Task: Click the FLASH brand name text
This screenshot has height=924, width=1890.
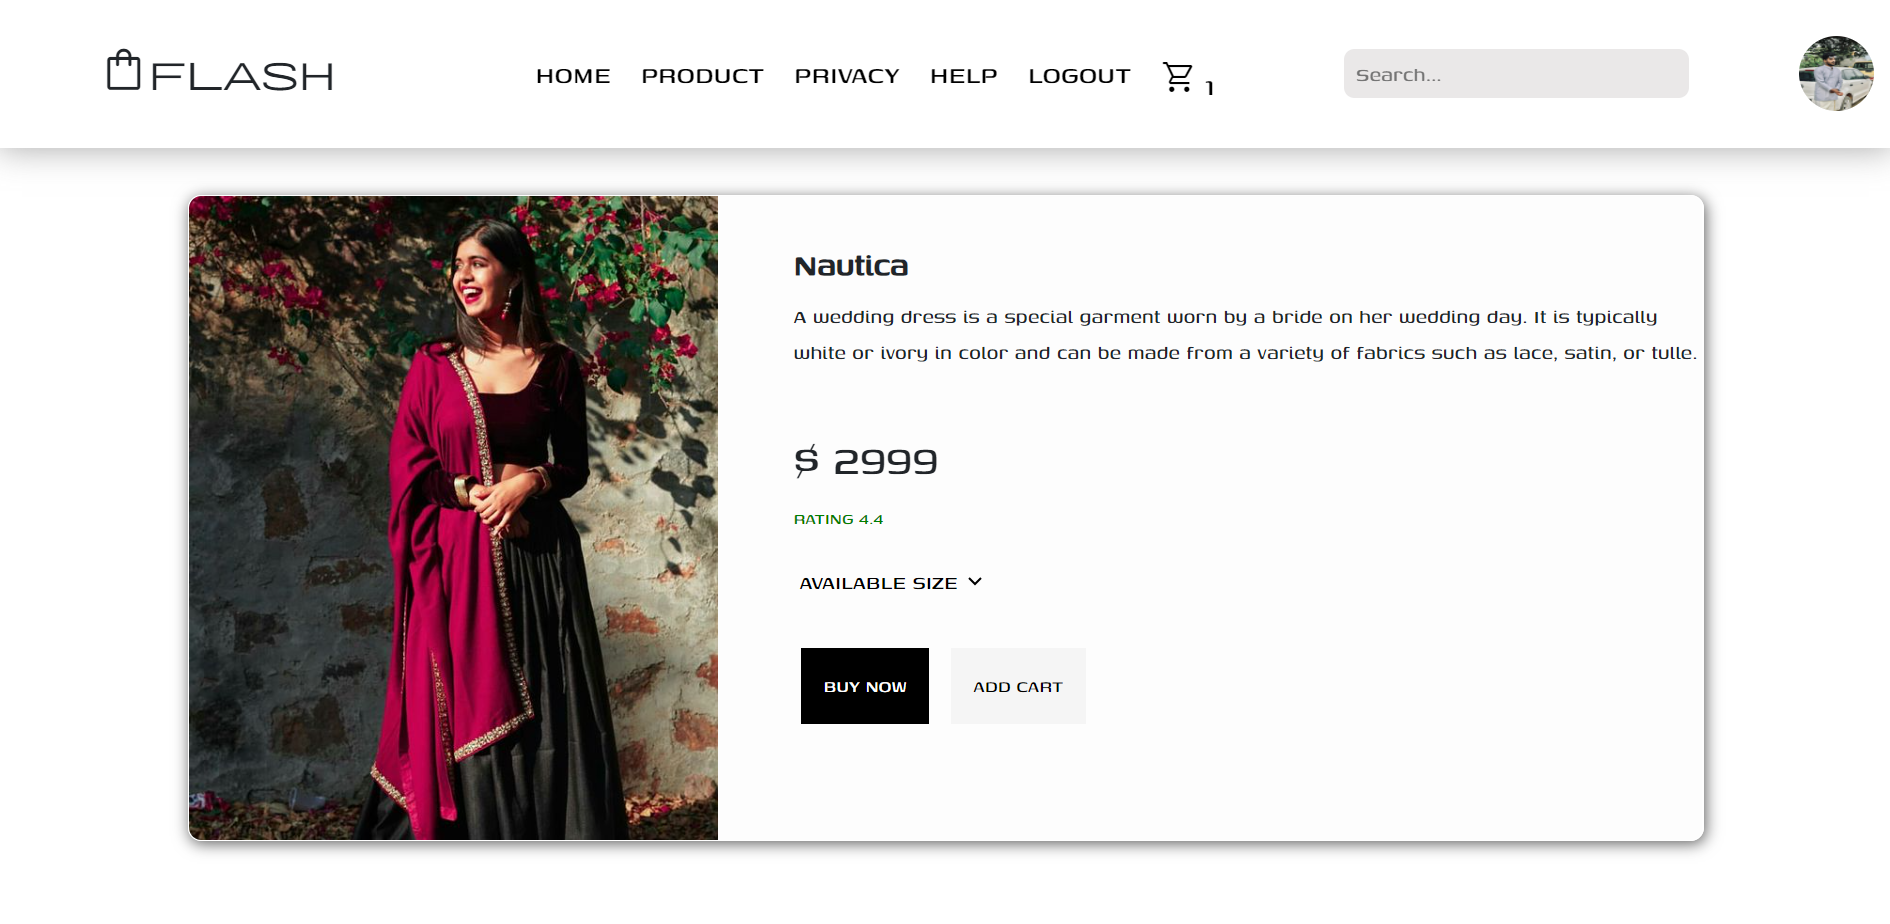Action: click(242, 76)
